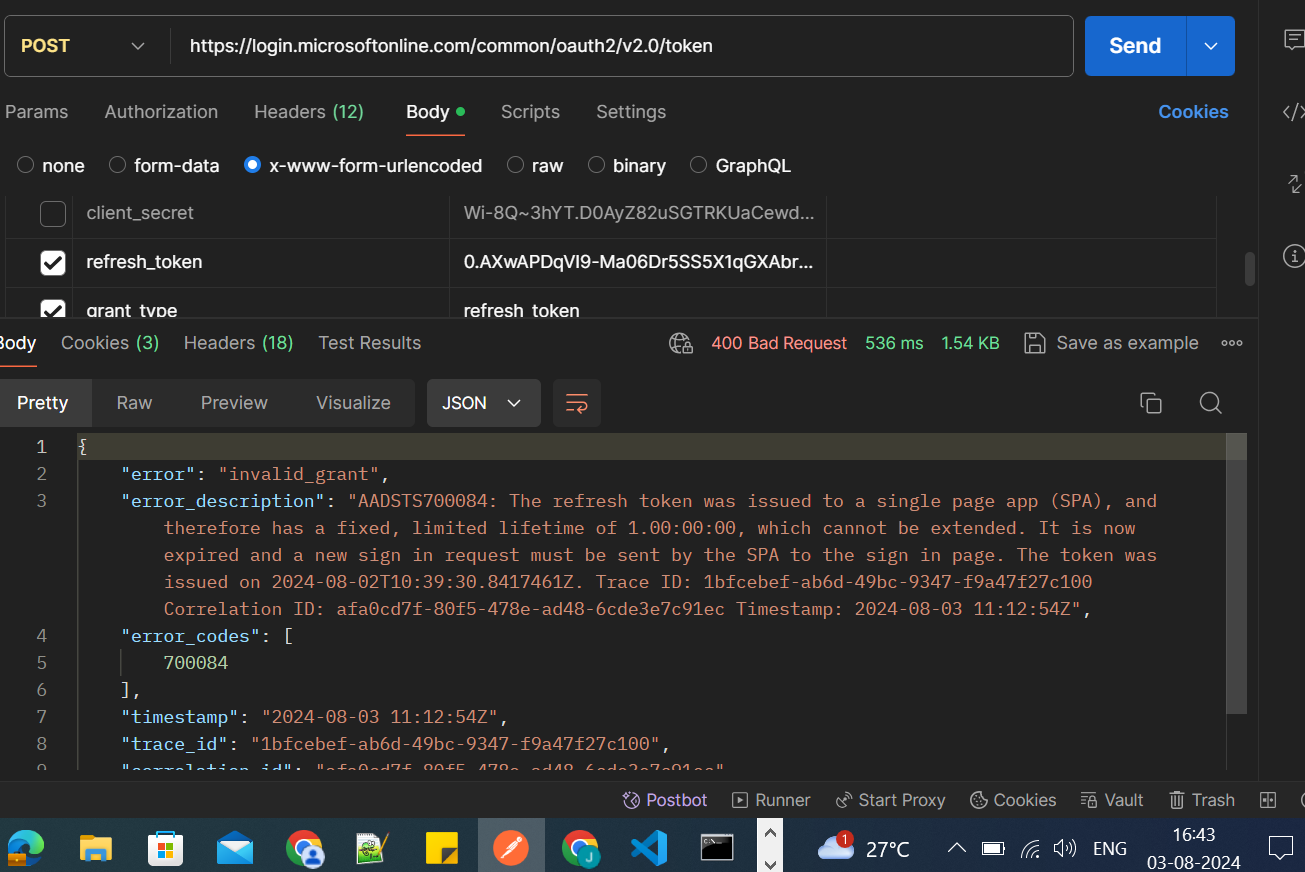Open Runner in the status bar
The height and width of the screenshot is (872, 1305).
pos(771,800)
